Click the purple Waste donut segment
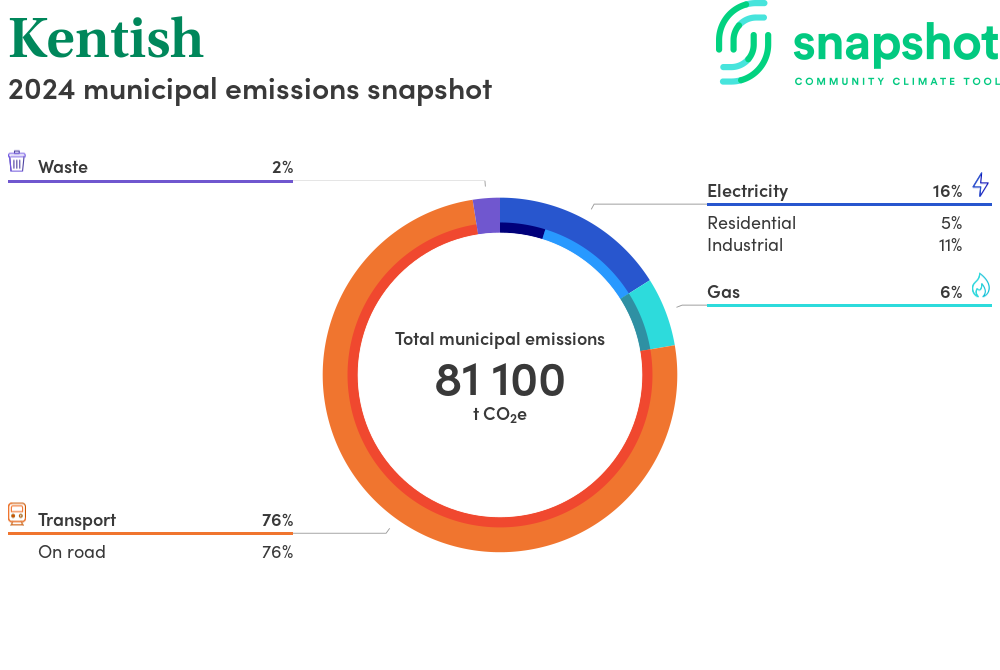Viewport: 1000px width, 670px height. click(486, 215)
